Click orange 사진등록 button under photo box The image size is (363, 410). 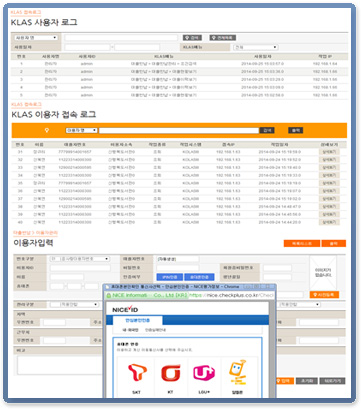(324, 295)
